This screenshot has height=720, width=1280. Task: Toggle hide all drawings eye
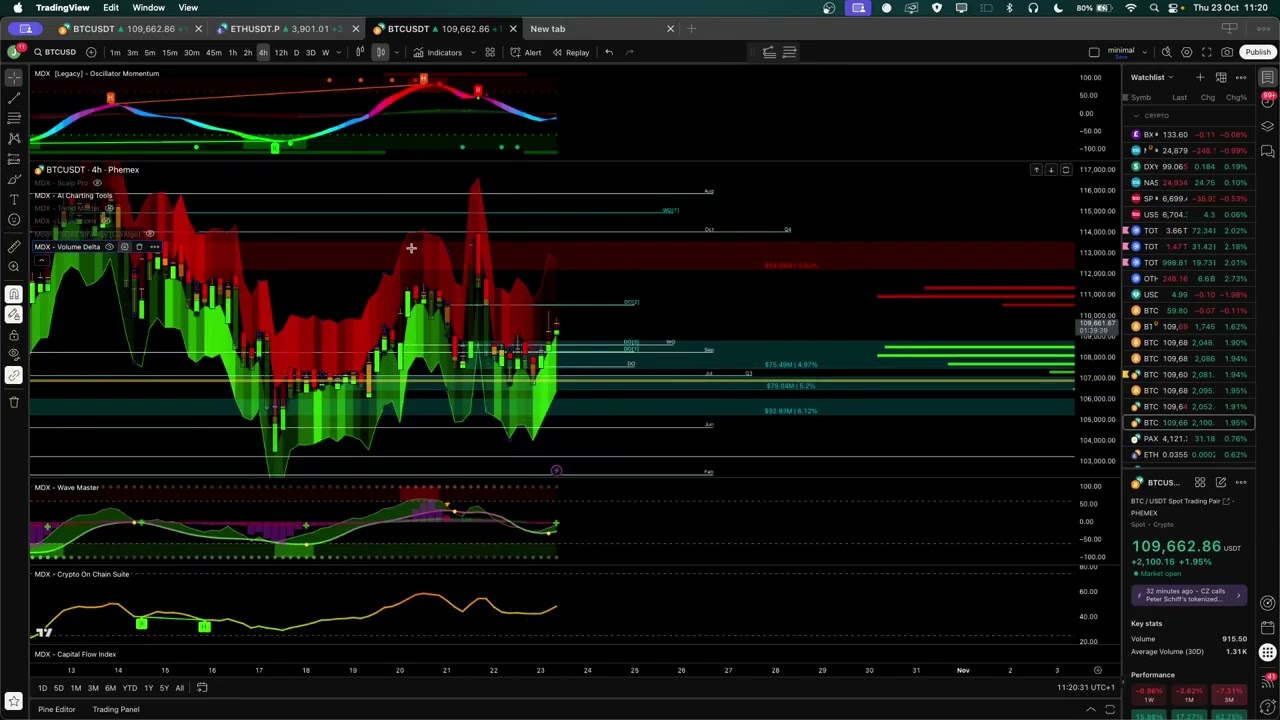[x=14, y=354]
